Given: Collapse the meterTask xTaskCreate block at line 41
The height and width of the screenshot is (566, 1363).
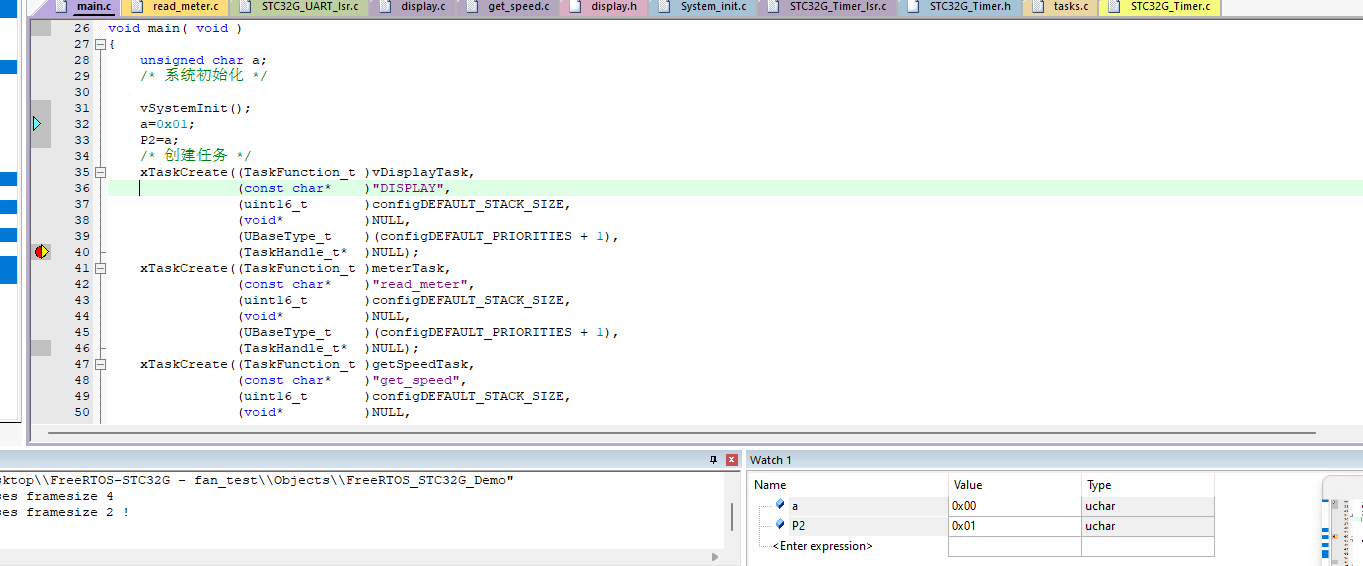Looking at the screenshot, I should click(x=100, y=268).
